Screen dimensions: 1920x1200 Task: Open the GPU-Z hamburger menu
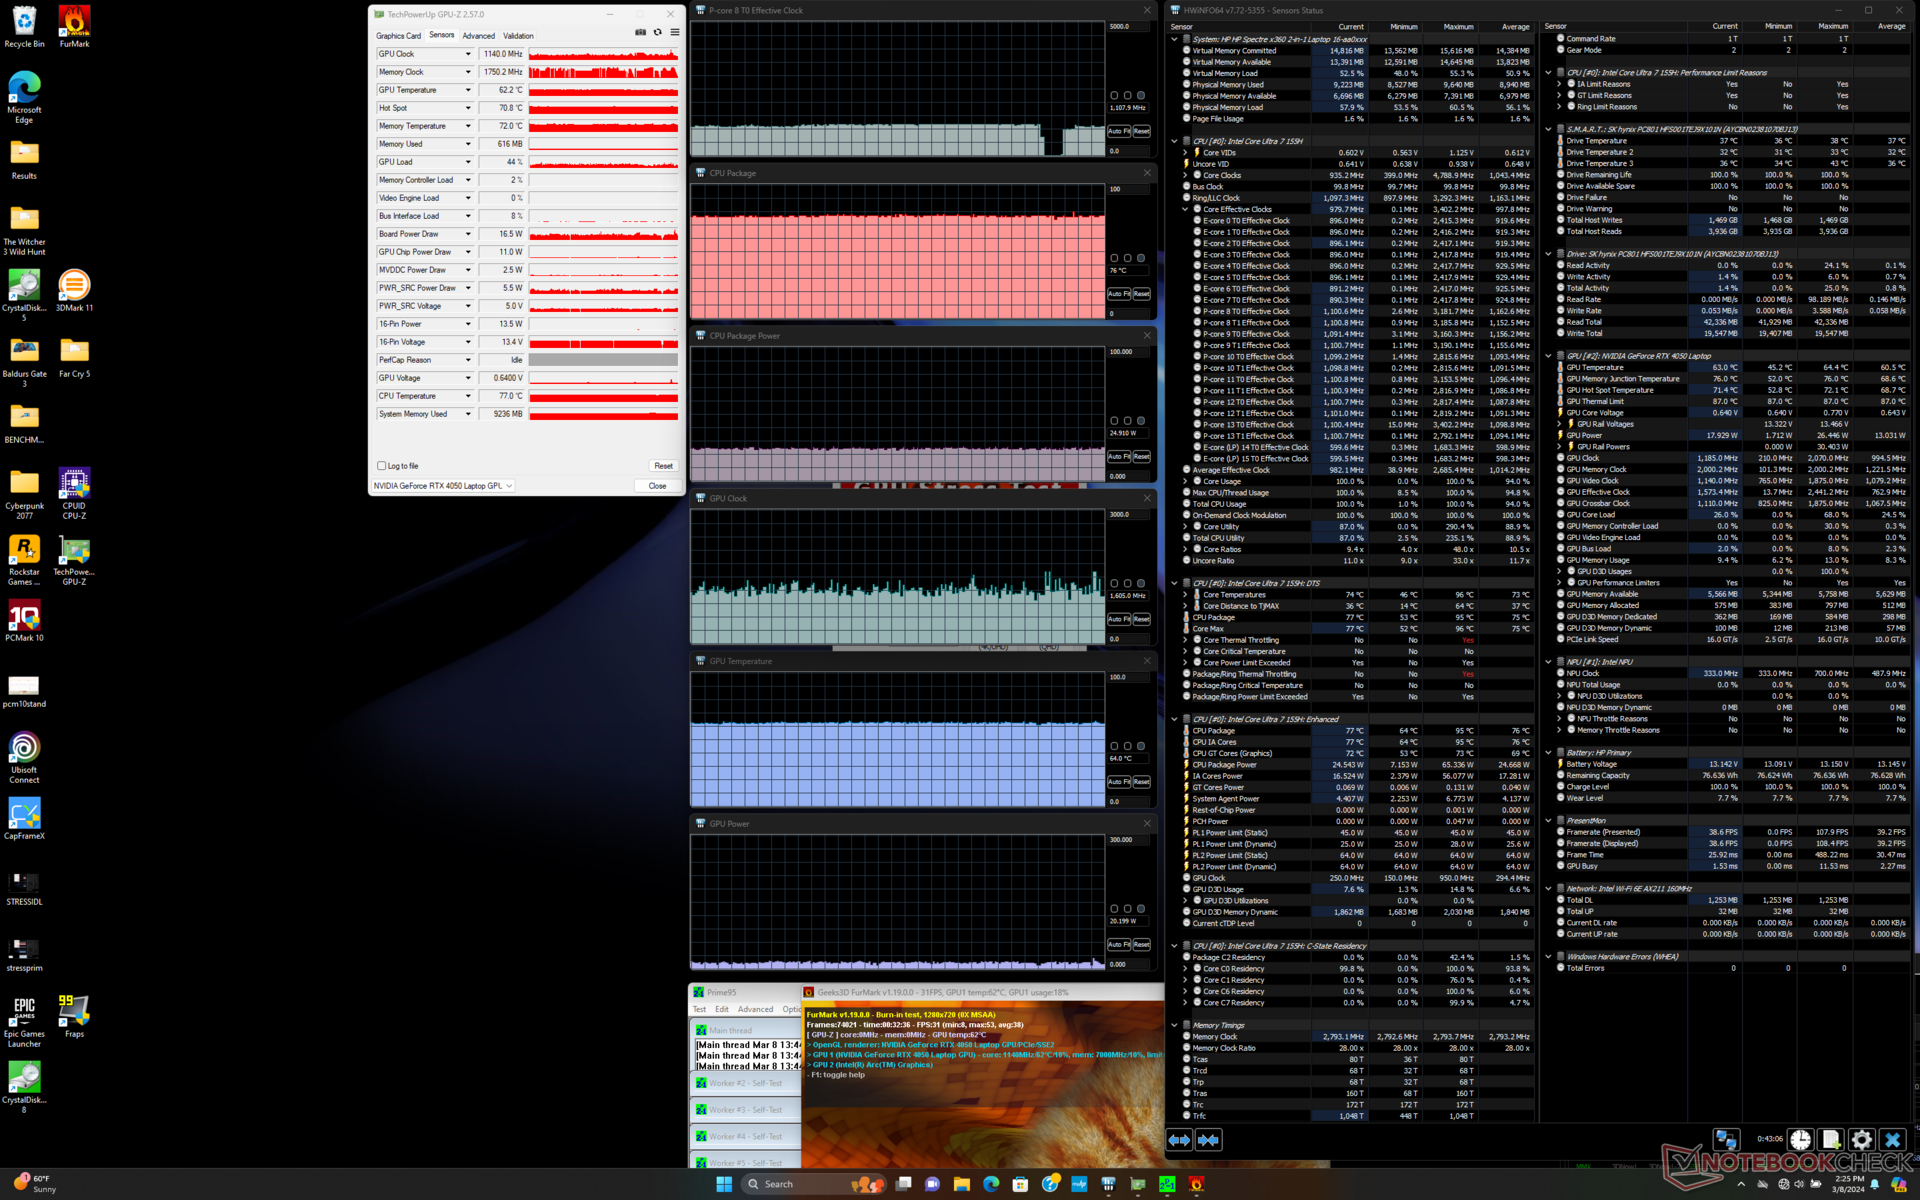(675, 33)
